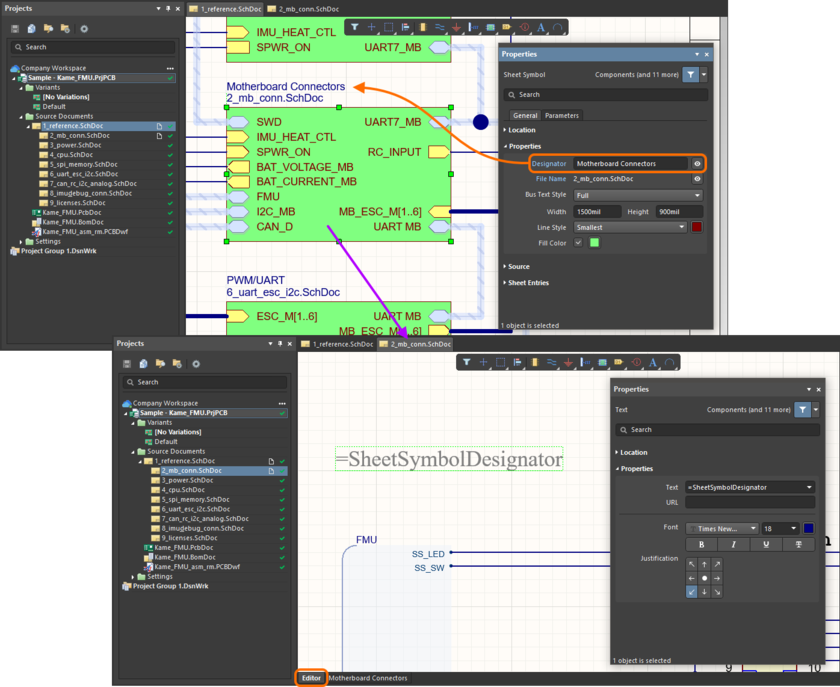Click the Editor tab at bottom
The height and width of the screenshot is (687, 840).
[x=311, y=678]
